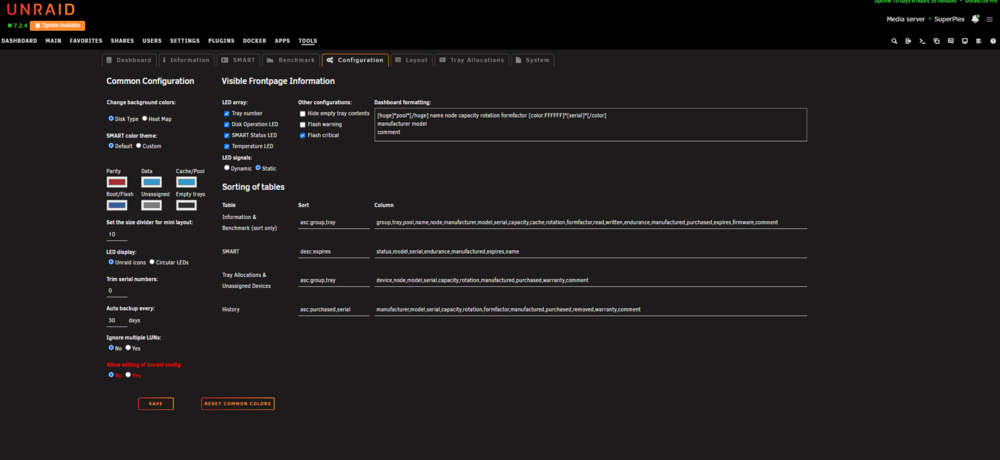Switch to the System tab
Screen dimensions: 1000x460
point(533,60)
